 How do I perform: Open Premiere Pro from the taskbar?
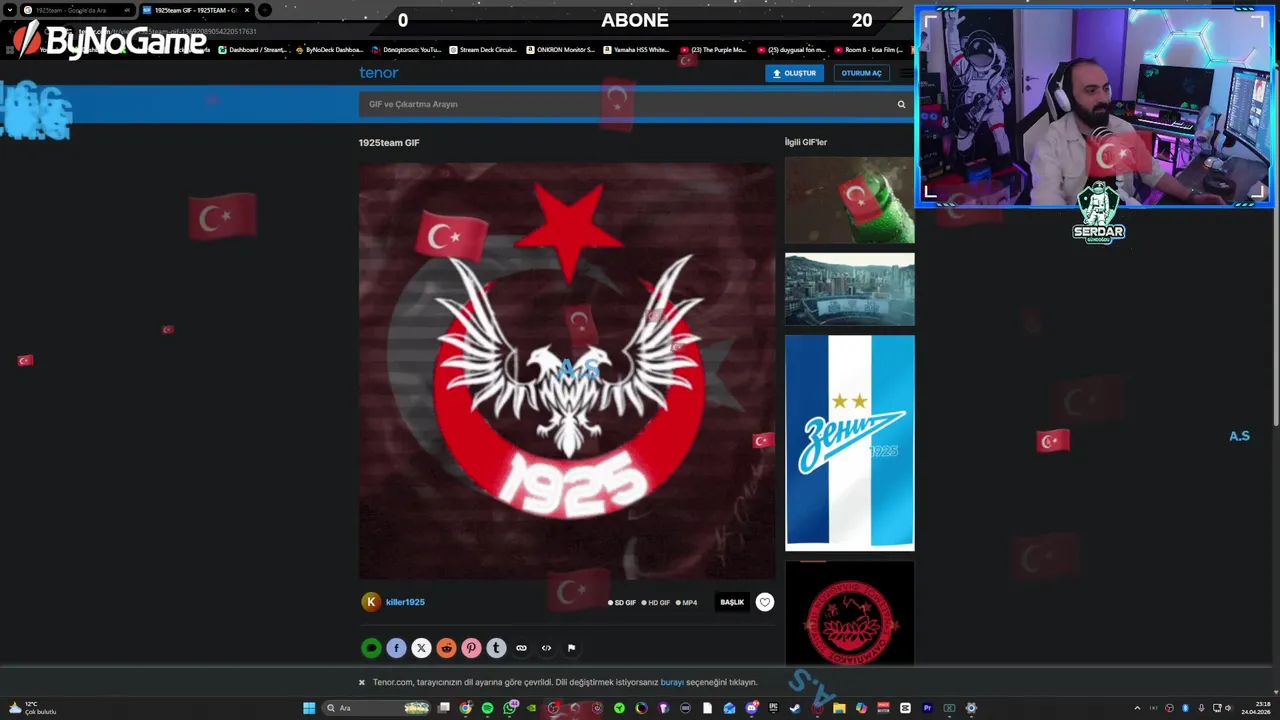click(927, 708)
